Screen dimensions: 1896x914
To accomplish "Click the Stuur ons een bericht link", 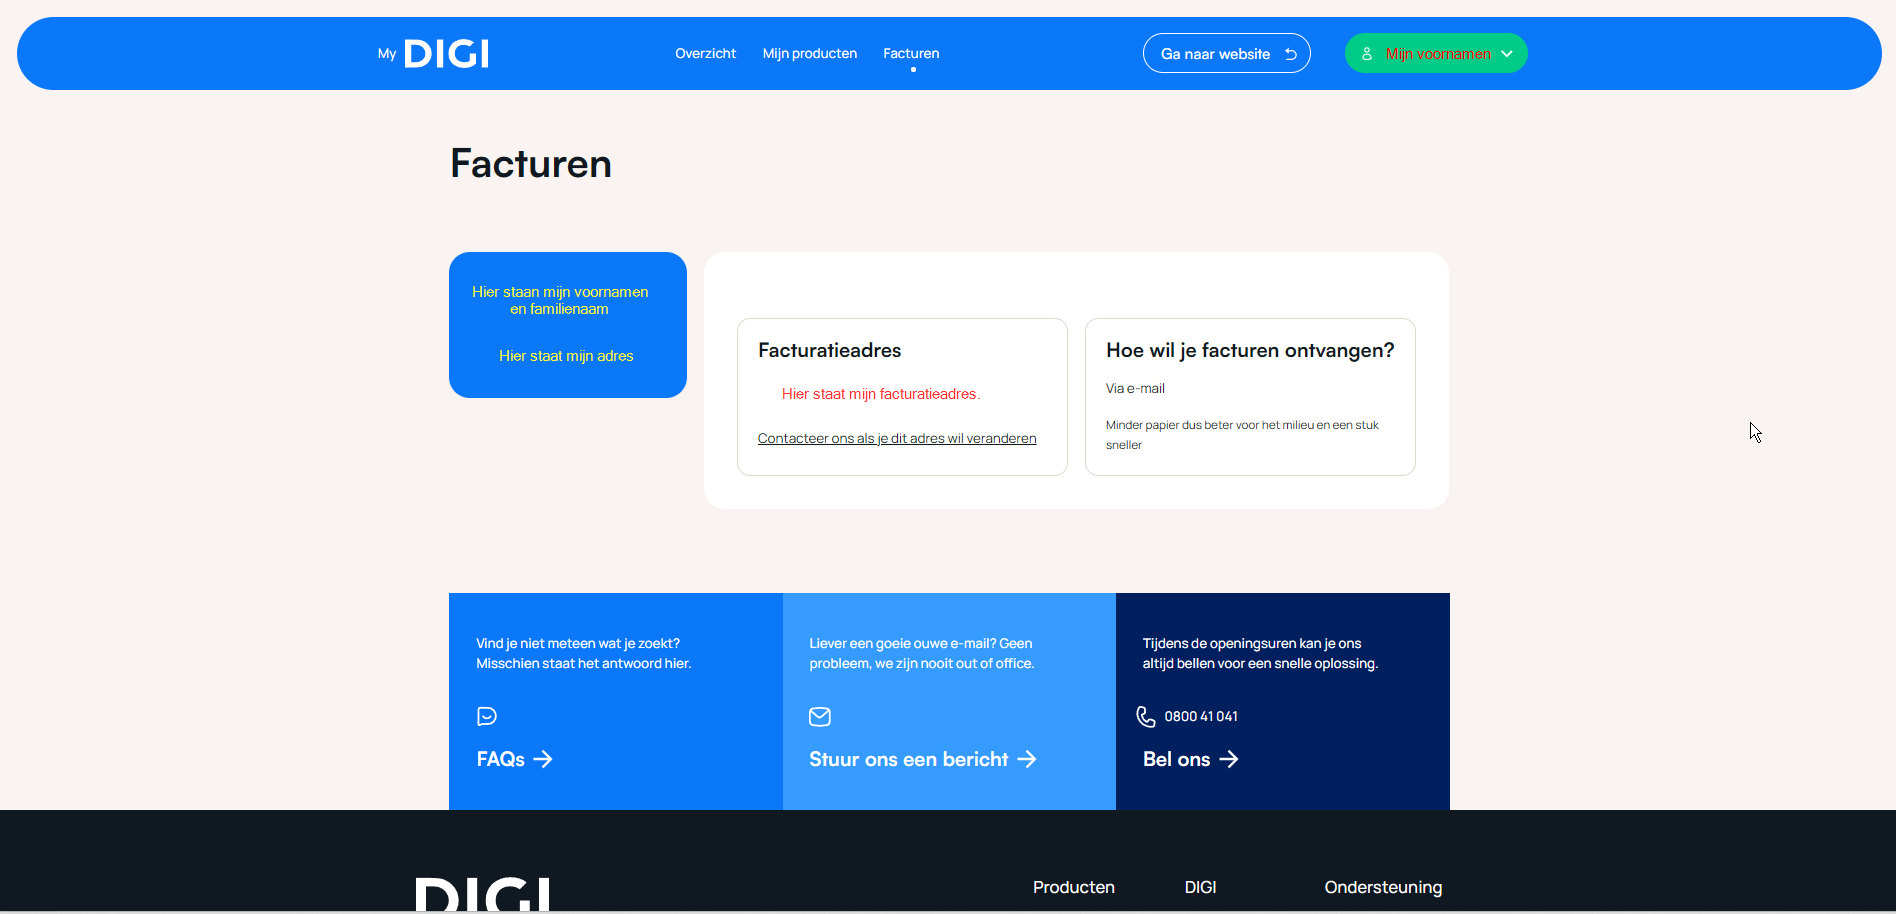I will (x=908, y=759).
